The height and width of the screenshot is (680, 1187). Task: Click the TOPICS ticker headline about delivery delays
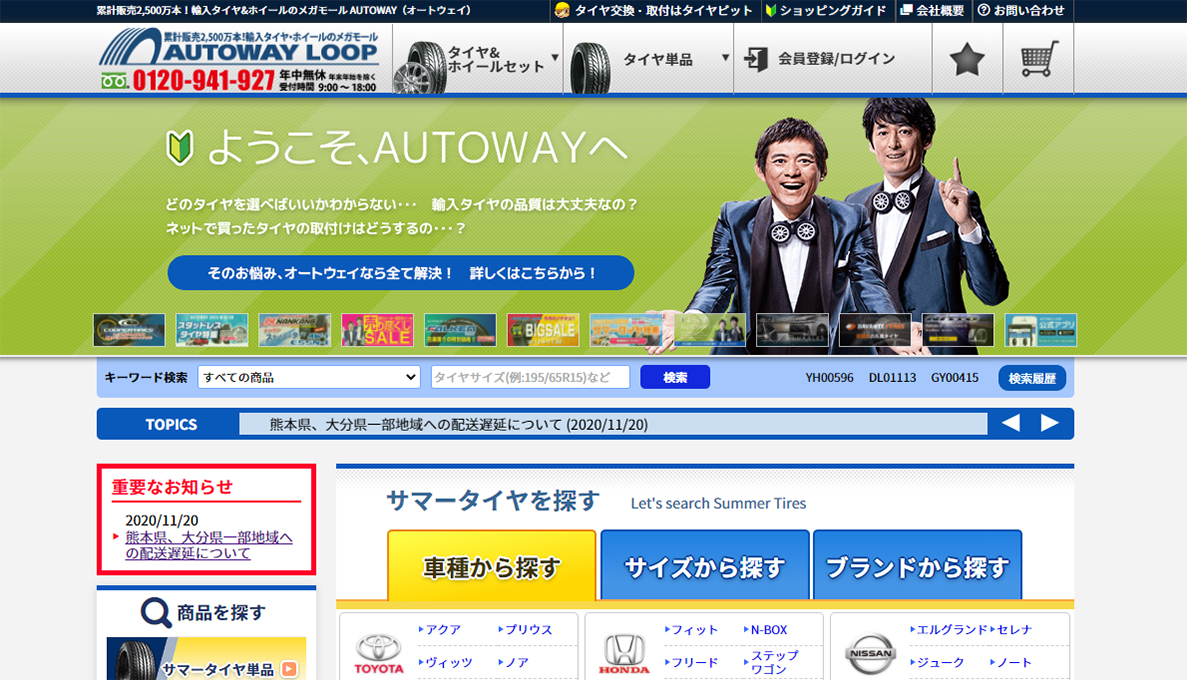pos(459,425)
